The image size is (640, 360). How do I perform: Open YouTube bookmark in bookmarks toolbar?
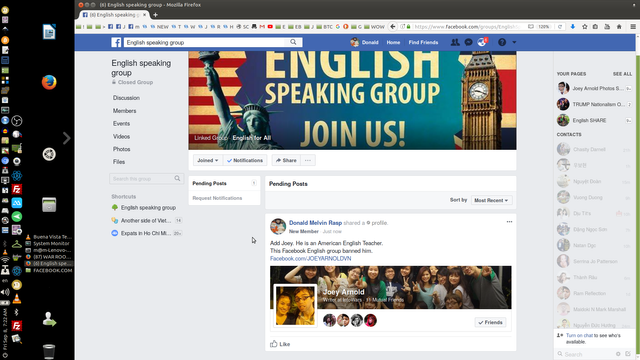[270, 27]
